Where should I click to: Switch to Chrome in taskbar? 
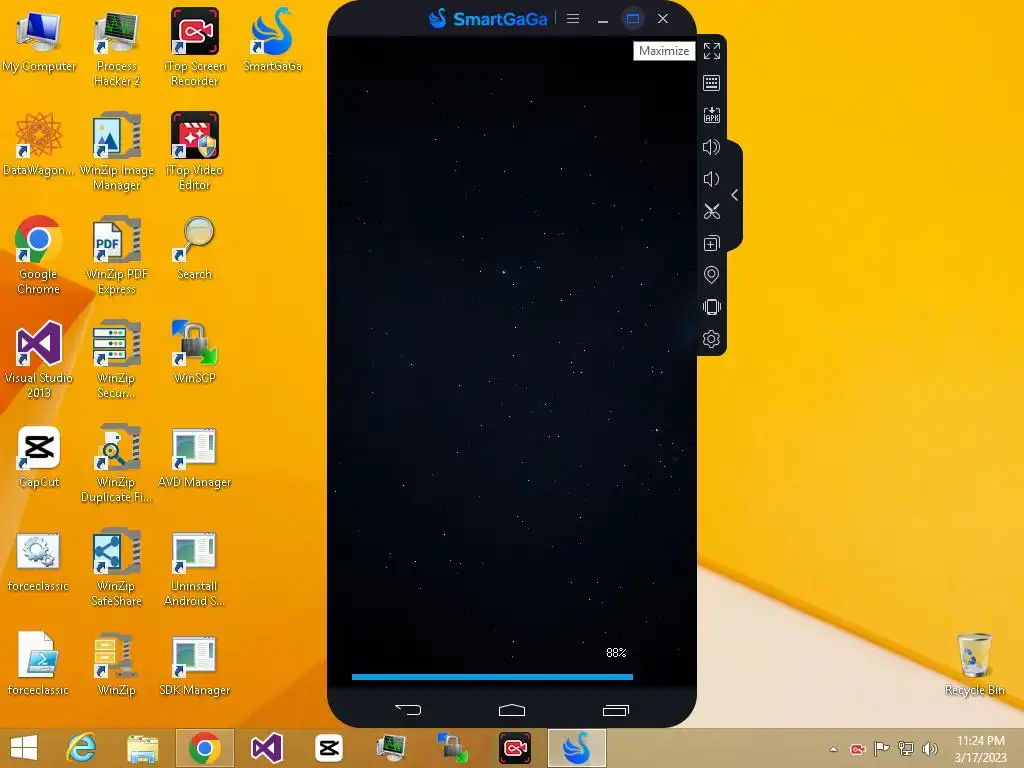[x=204, y=748]
